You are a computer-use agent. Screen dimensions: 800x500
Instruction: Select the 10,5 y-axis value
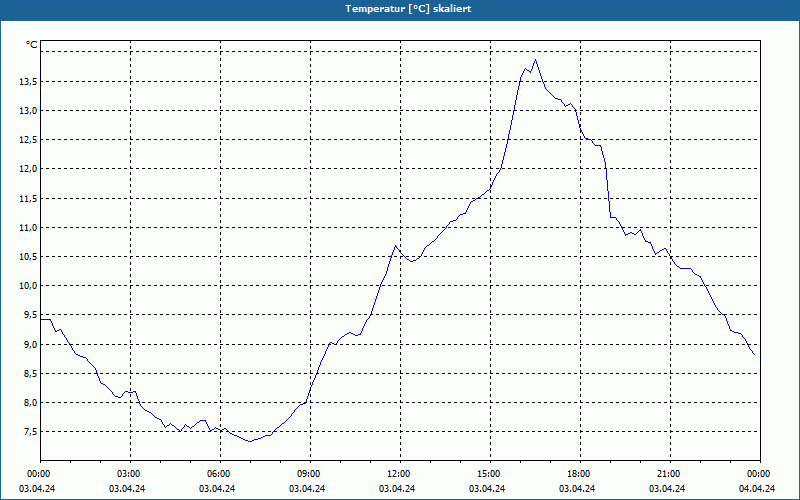tap(28, 257)
